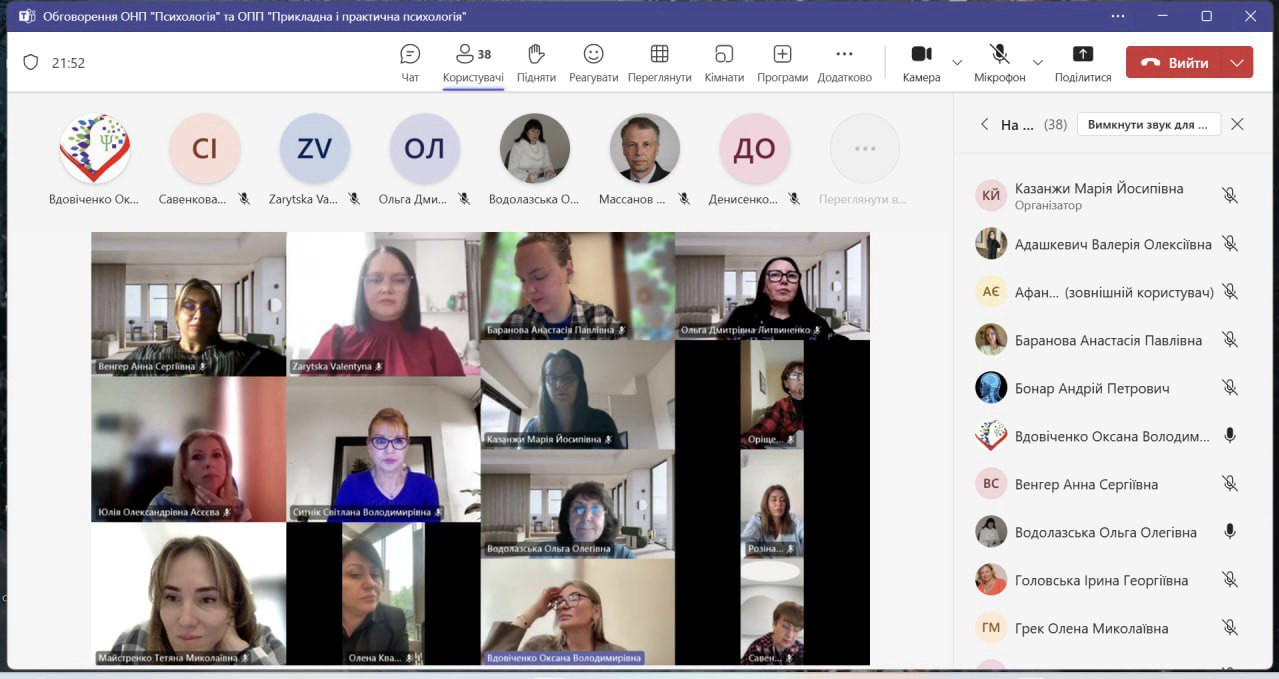The height and width of the screenshot is (679, 1279).
Task: Click mic icon for Афан... external user
Action: coord(1230,292)
